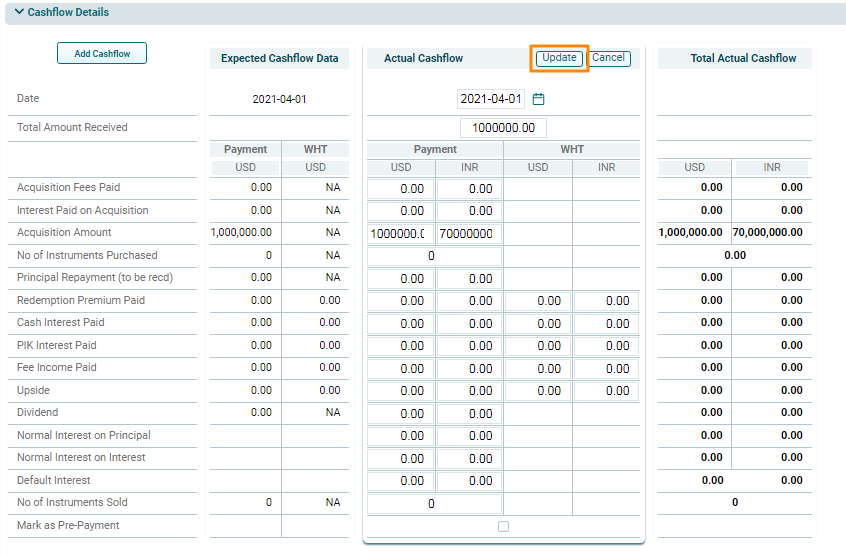Click the Add Cashflow button
This screenshot has height=556, width=846.
click(102, 54)
